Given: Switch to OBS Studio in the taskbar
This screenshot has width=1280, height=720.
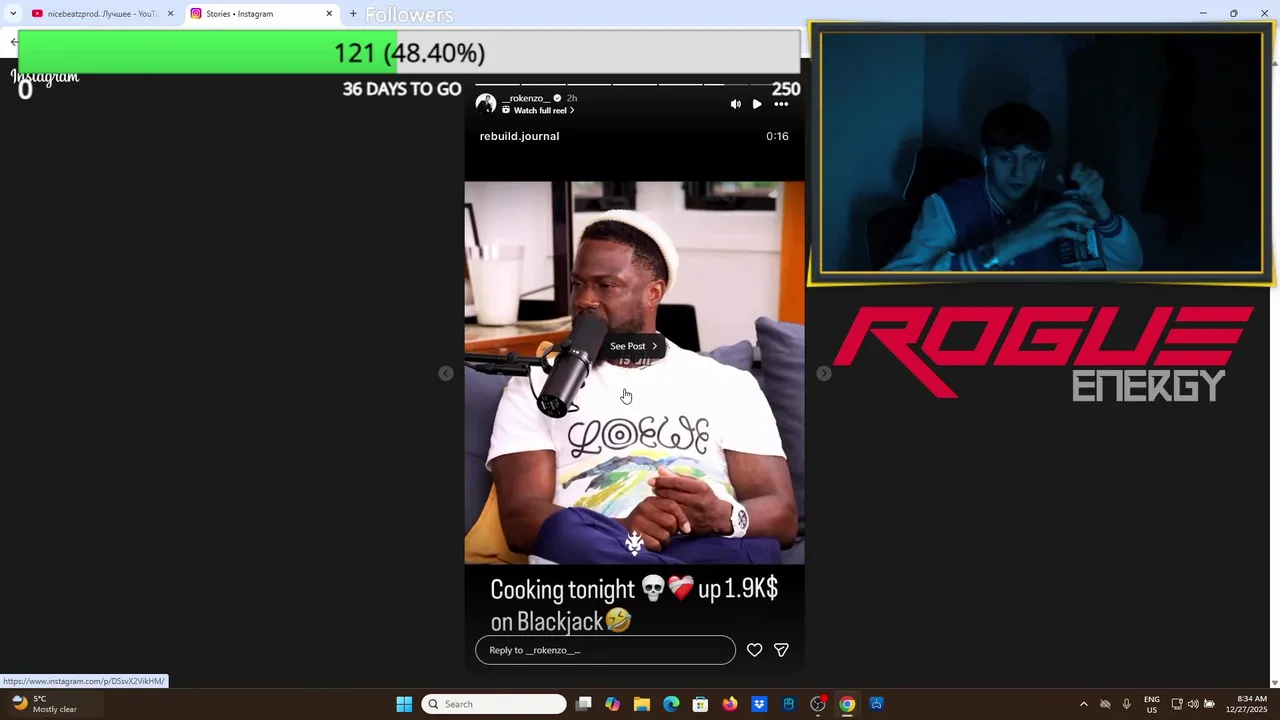Looking at the screenshot, I should tap(818, 704).
